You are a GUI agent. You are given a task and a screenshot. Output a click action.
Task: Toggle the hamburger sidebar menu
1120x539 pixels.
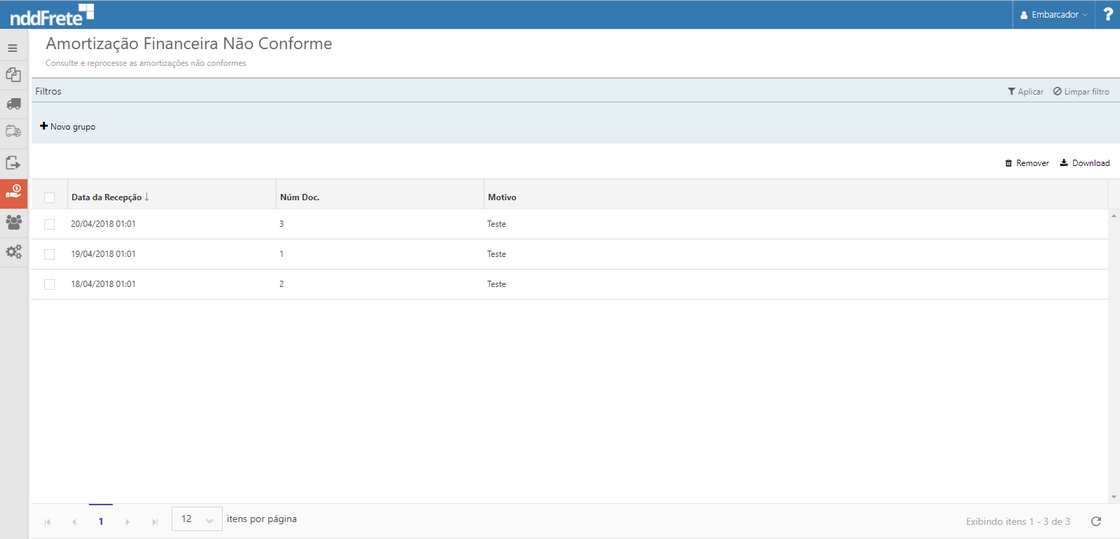(x=13, y=48)
